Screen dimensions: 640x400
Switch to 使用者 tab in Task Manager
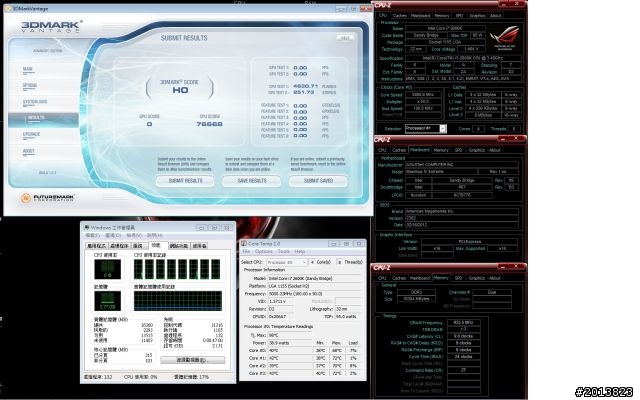[x=200, y=246]
